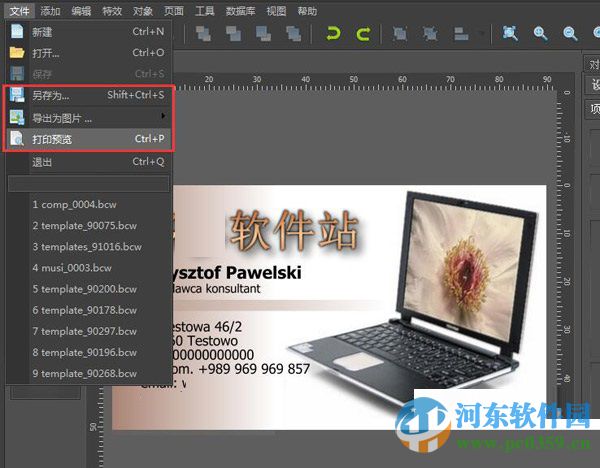600x468 pixels.
Task: Click the 另存为 floppy disk icon
Action: (17, 95)
